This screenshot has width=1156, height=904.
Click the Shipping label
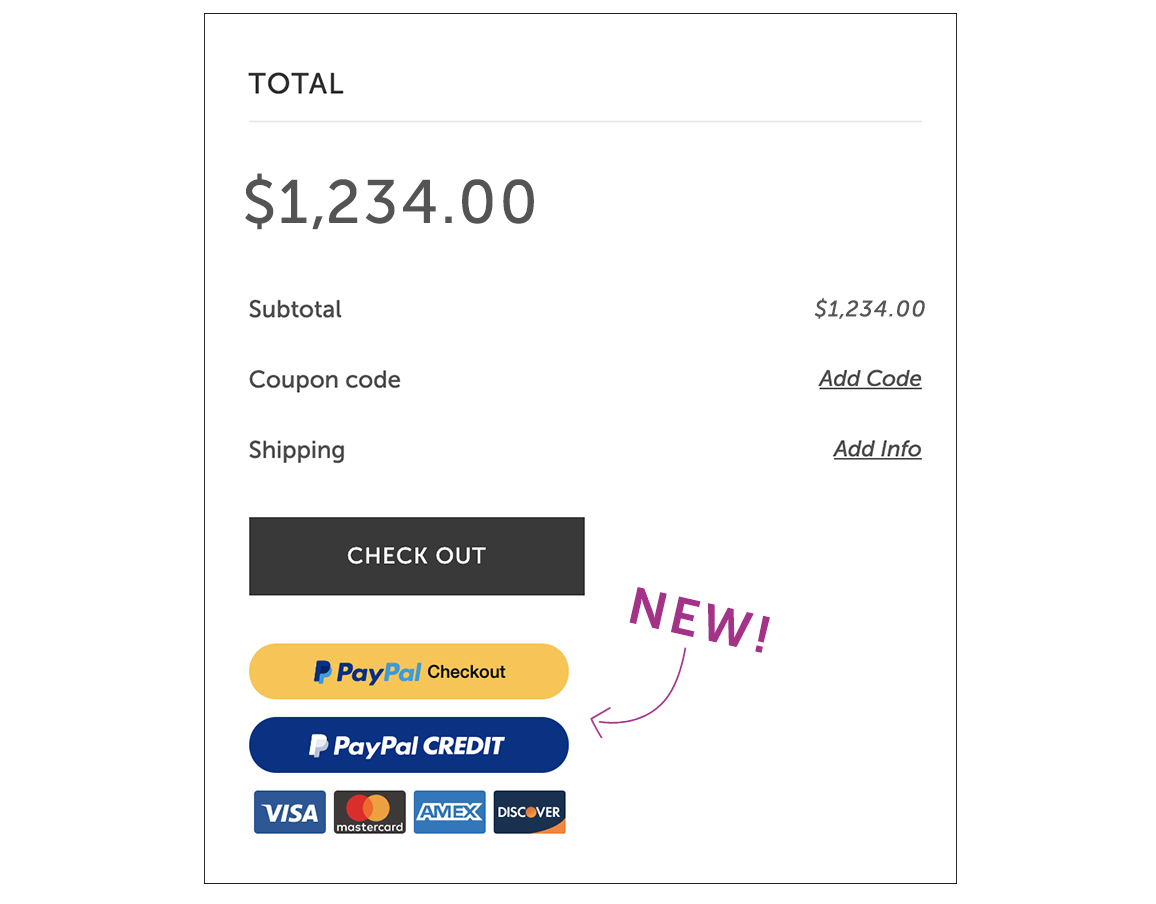tap(296, 450)
